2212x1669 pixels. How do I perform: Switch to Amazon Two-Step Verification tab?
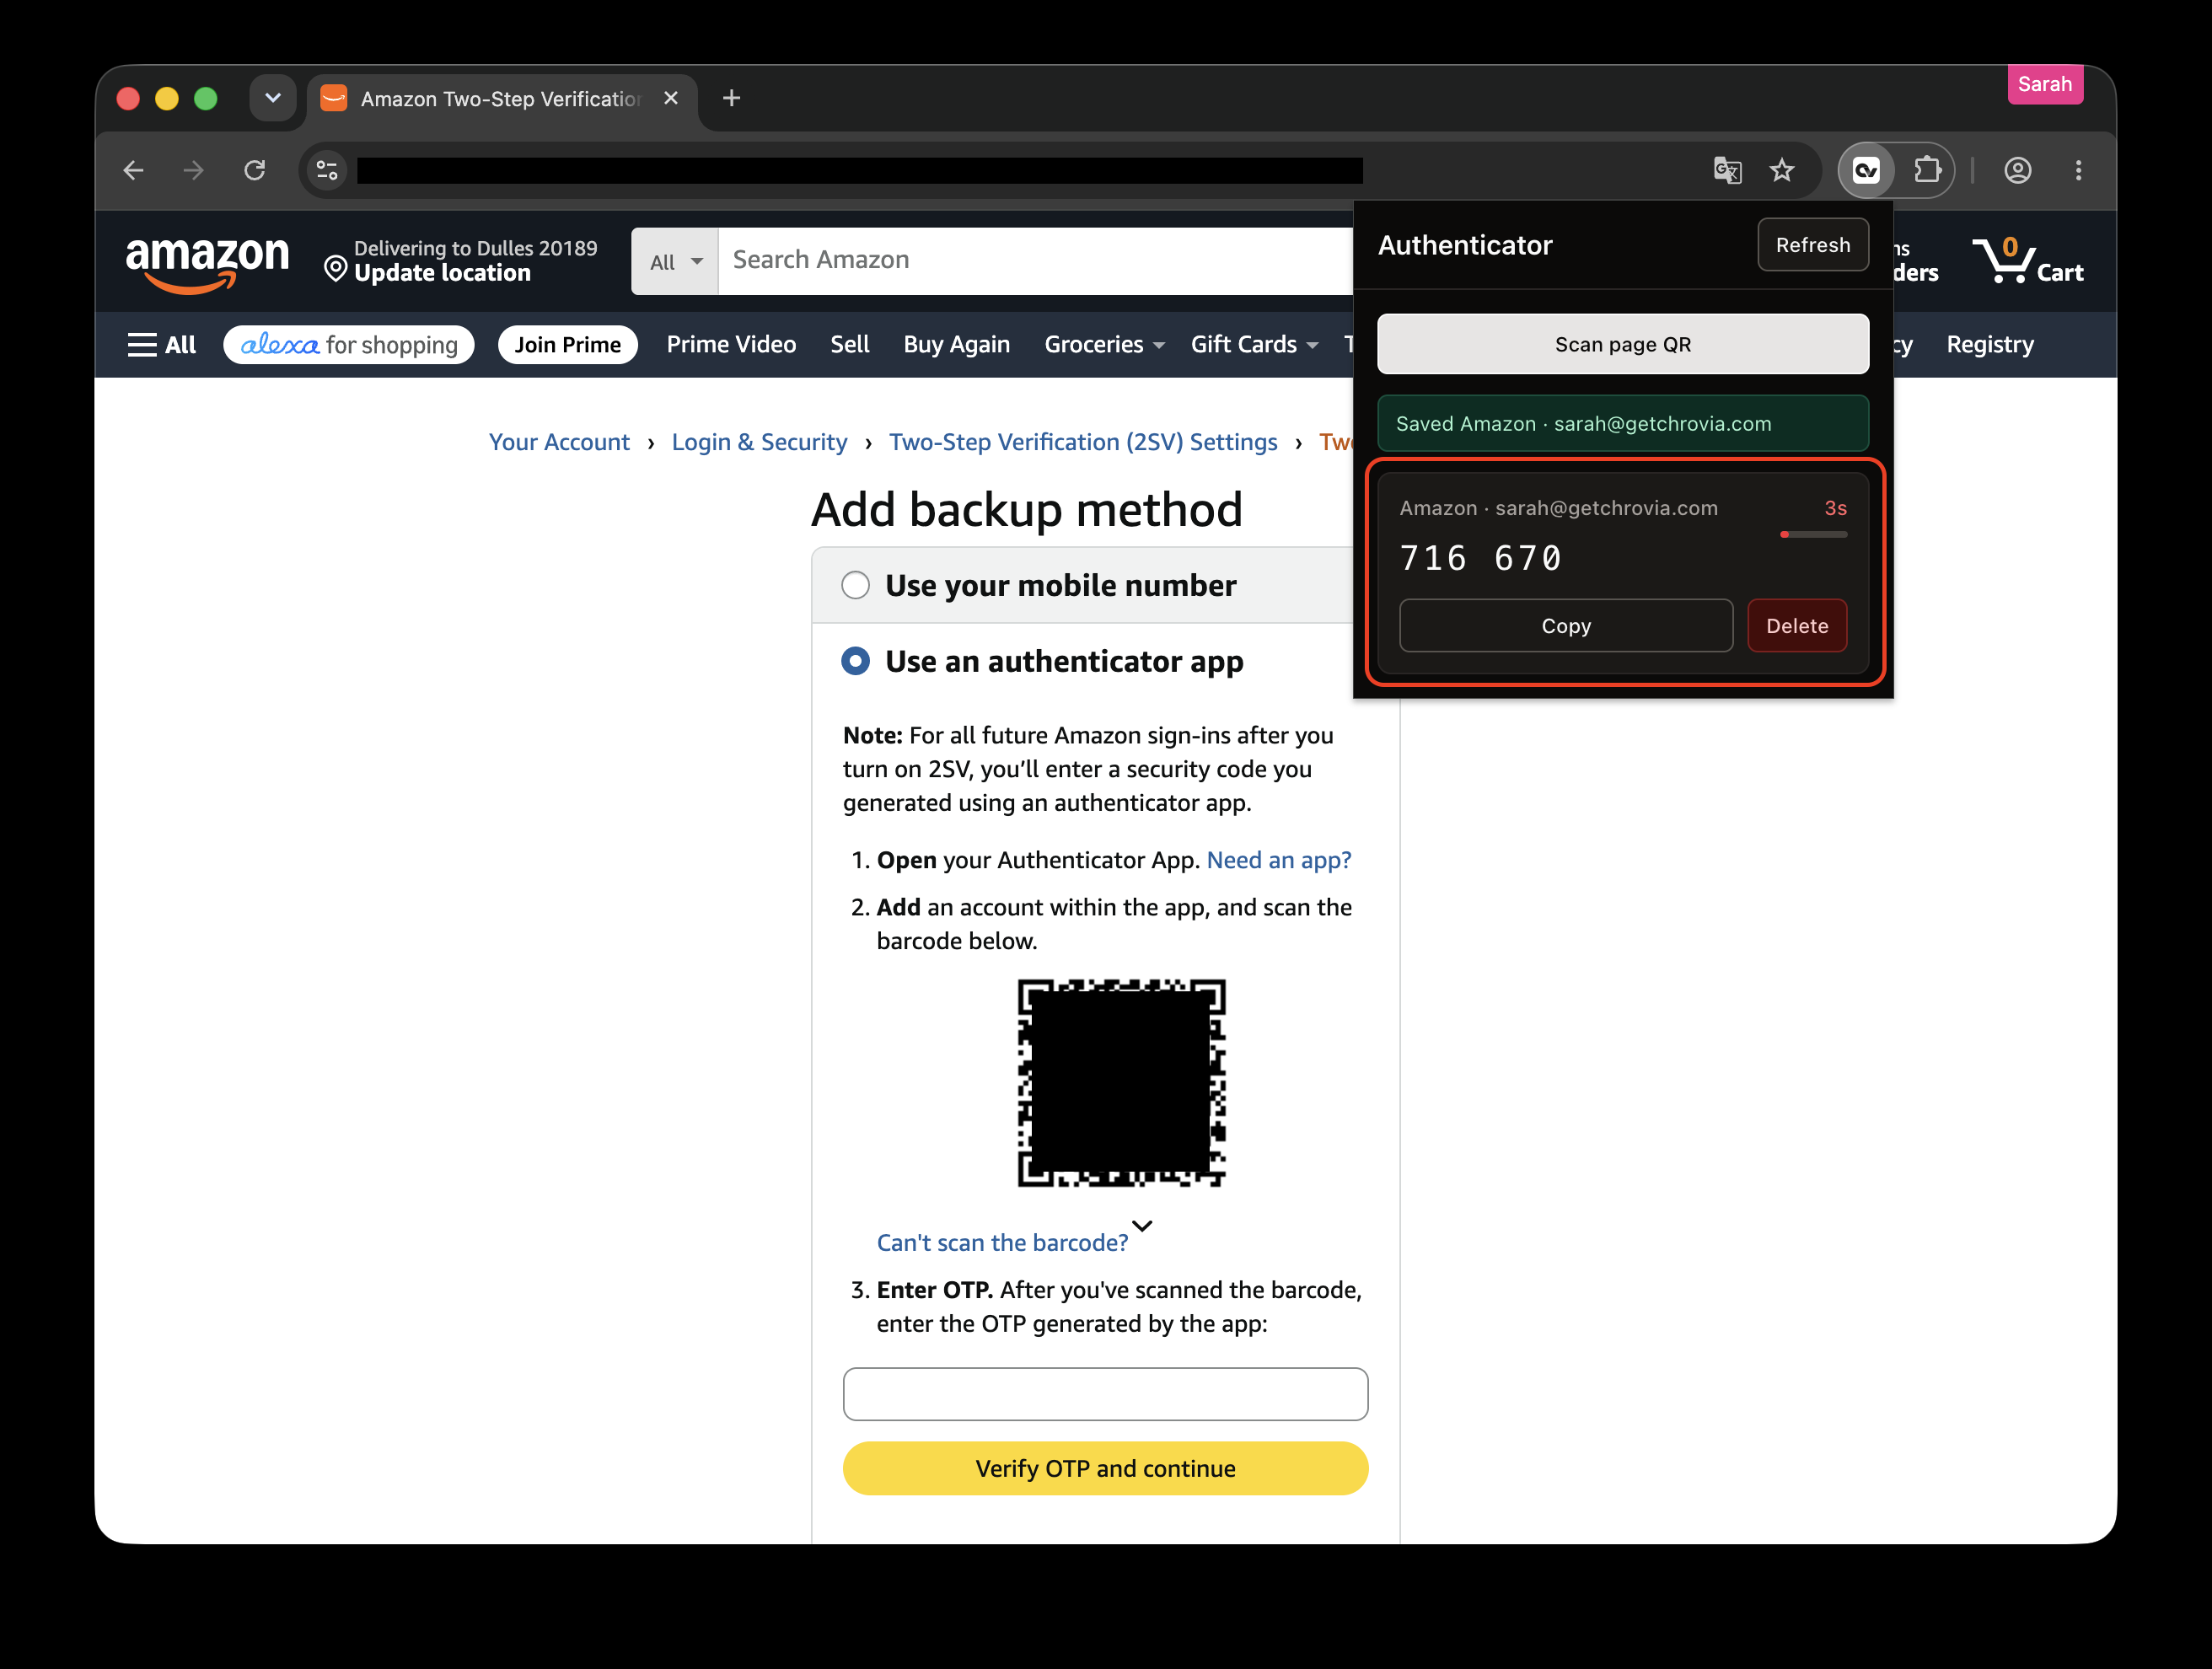click(x=502, y=98)
